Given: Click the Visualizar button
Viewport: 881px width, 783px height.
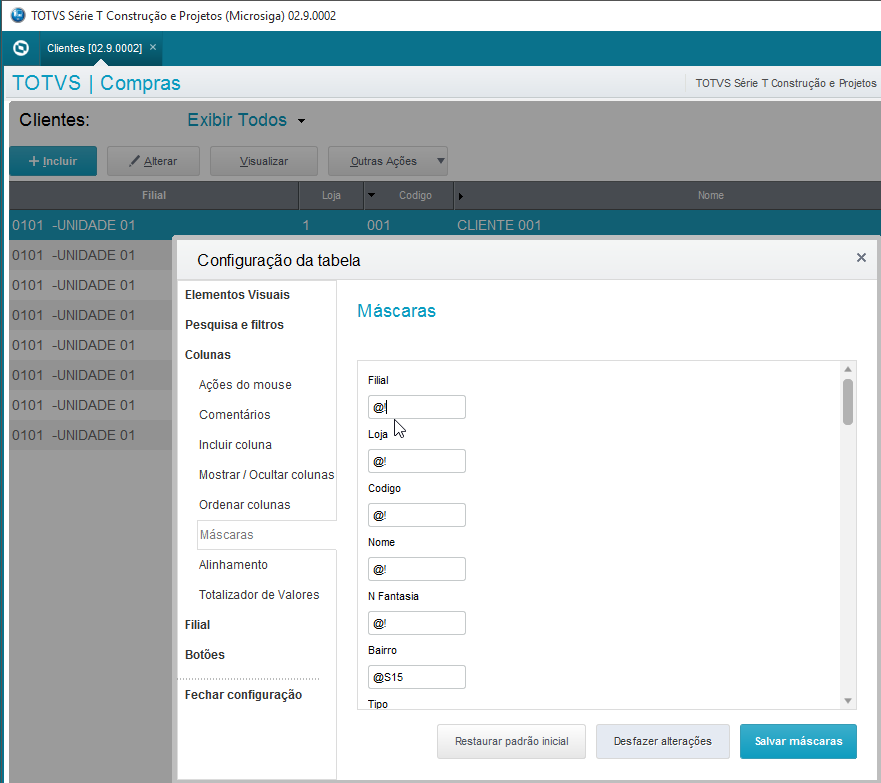Looking at the screenshot, I should pyautogui.click(x=264, y=161).
